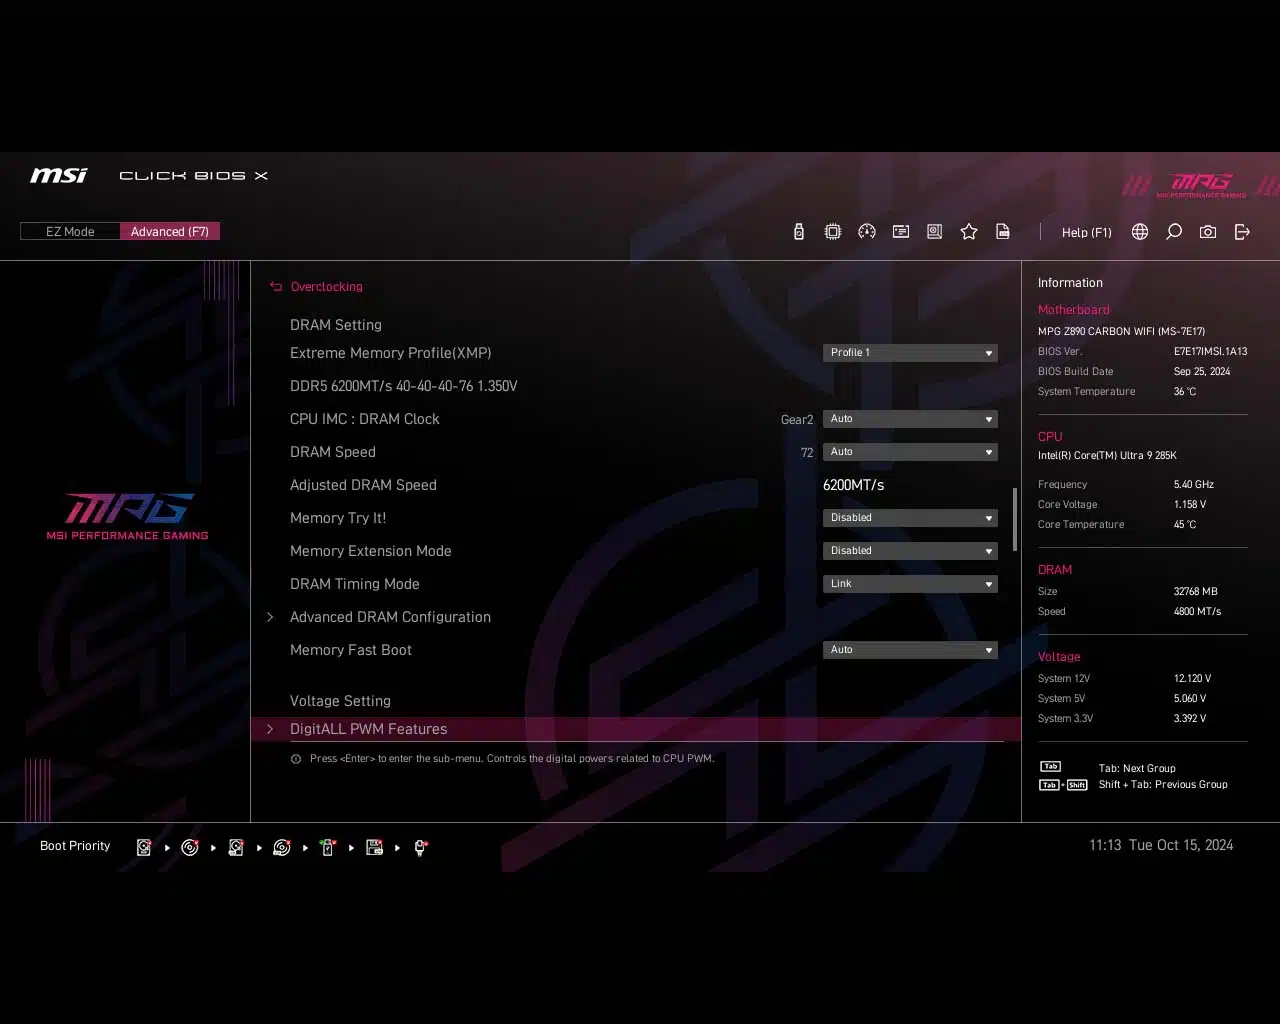The height and width of the screenshot is (1024, 1280).
Task: Open the DRAM Speed Auto dropdown
Action: (x=910, y=452)
